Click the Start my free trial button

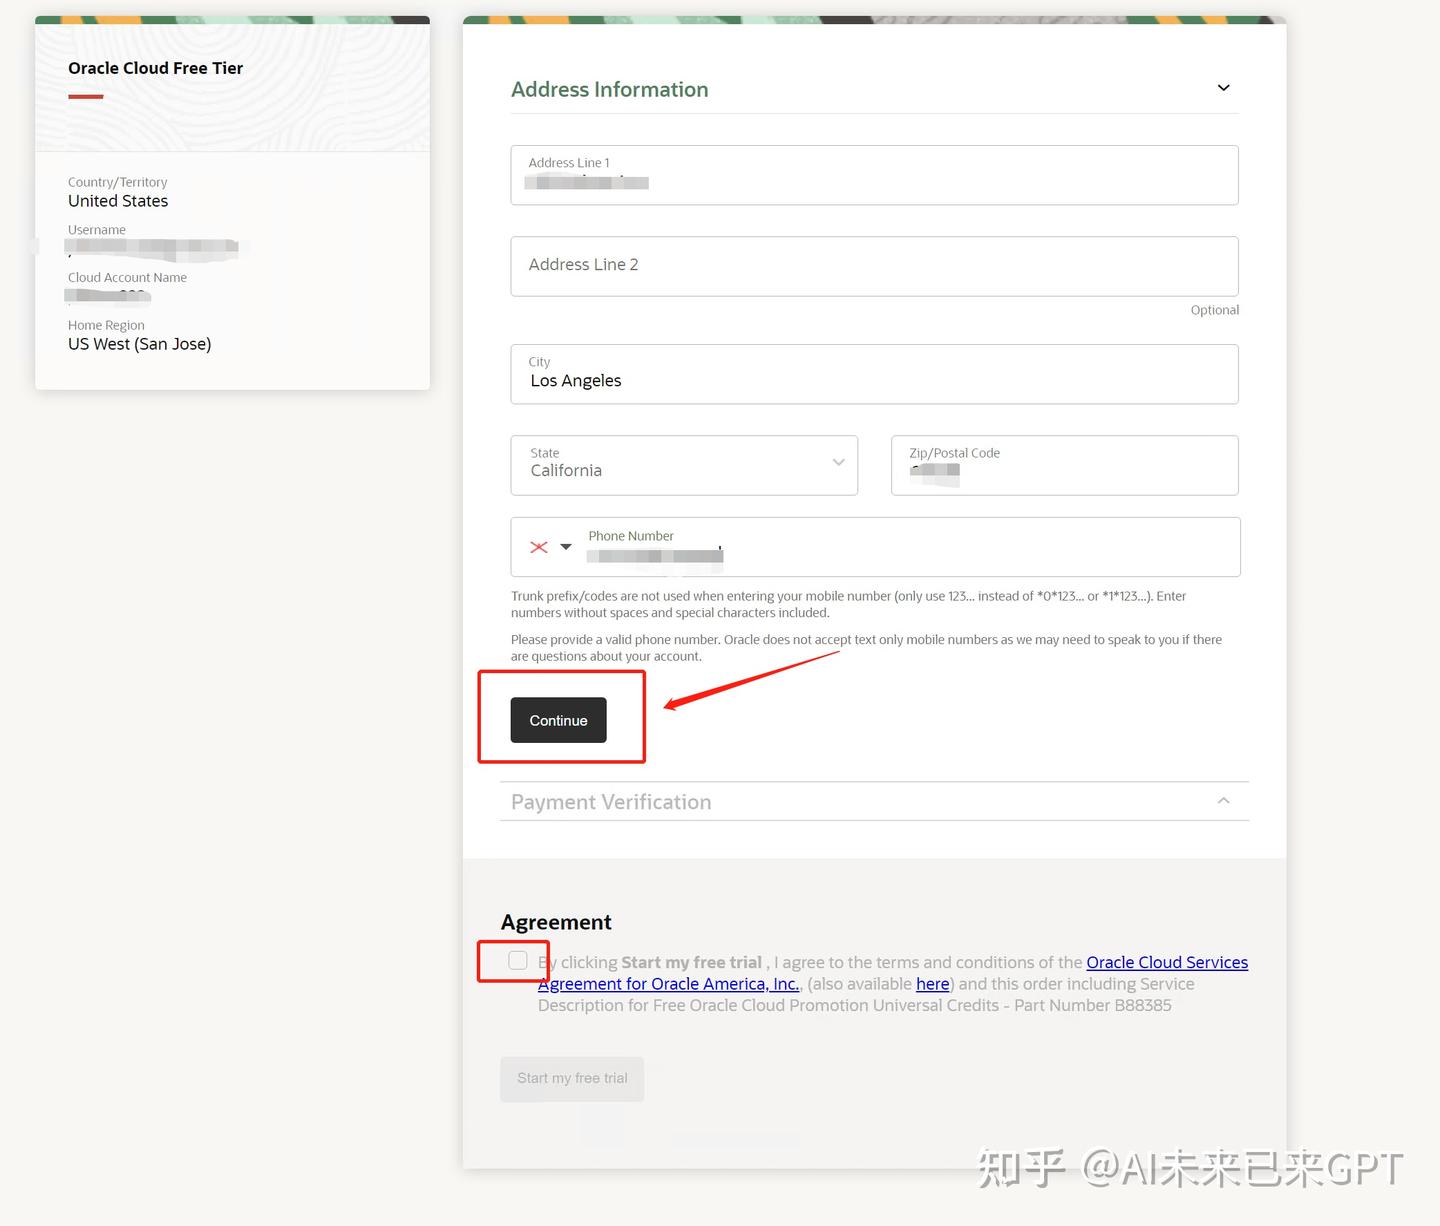pos(572,1079)
